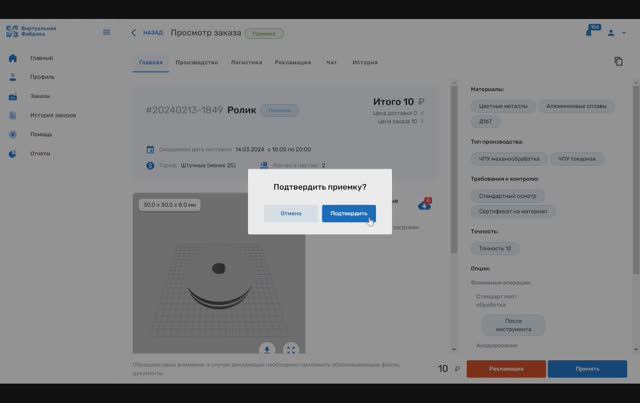Click the Стандартный осмотр chip
Screen dimensions: 640x403
(x=507, y=196)
